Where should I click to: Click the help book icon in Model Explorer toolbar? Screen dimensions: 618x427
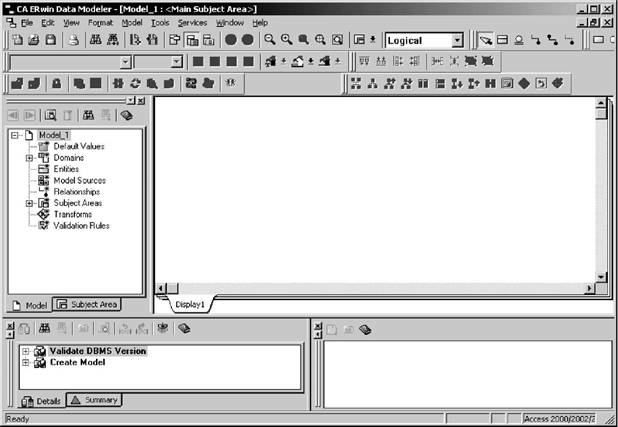coord(127,116)
